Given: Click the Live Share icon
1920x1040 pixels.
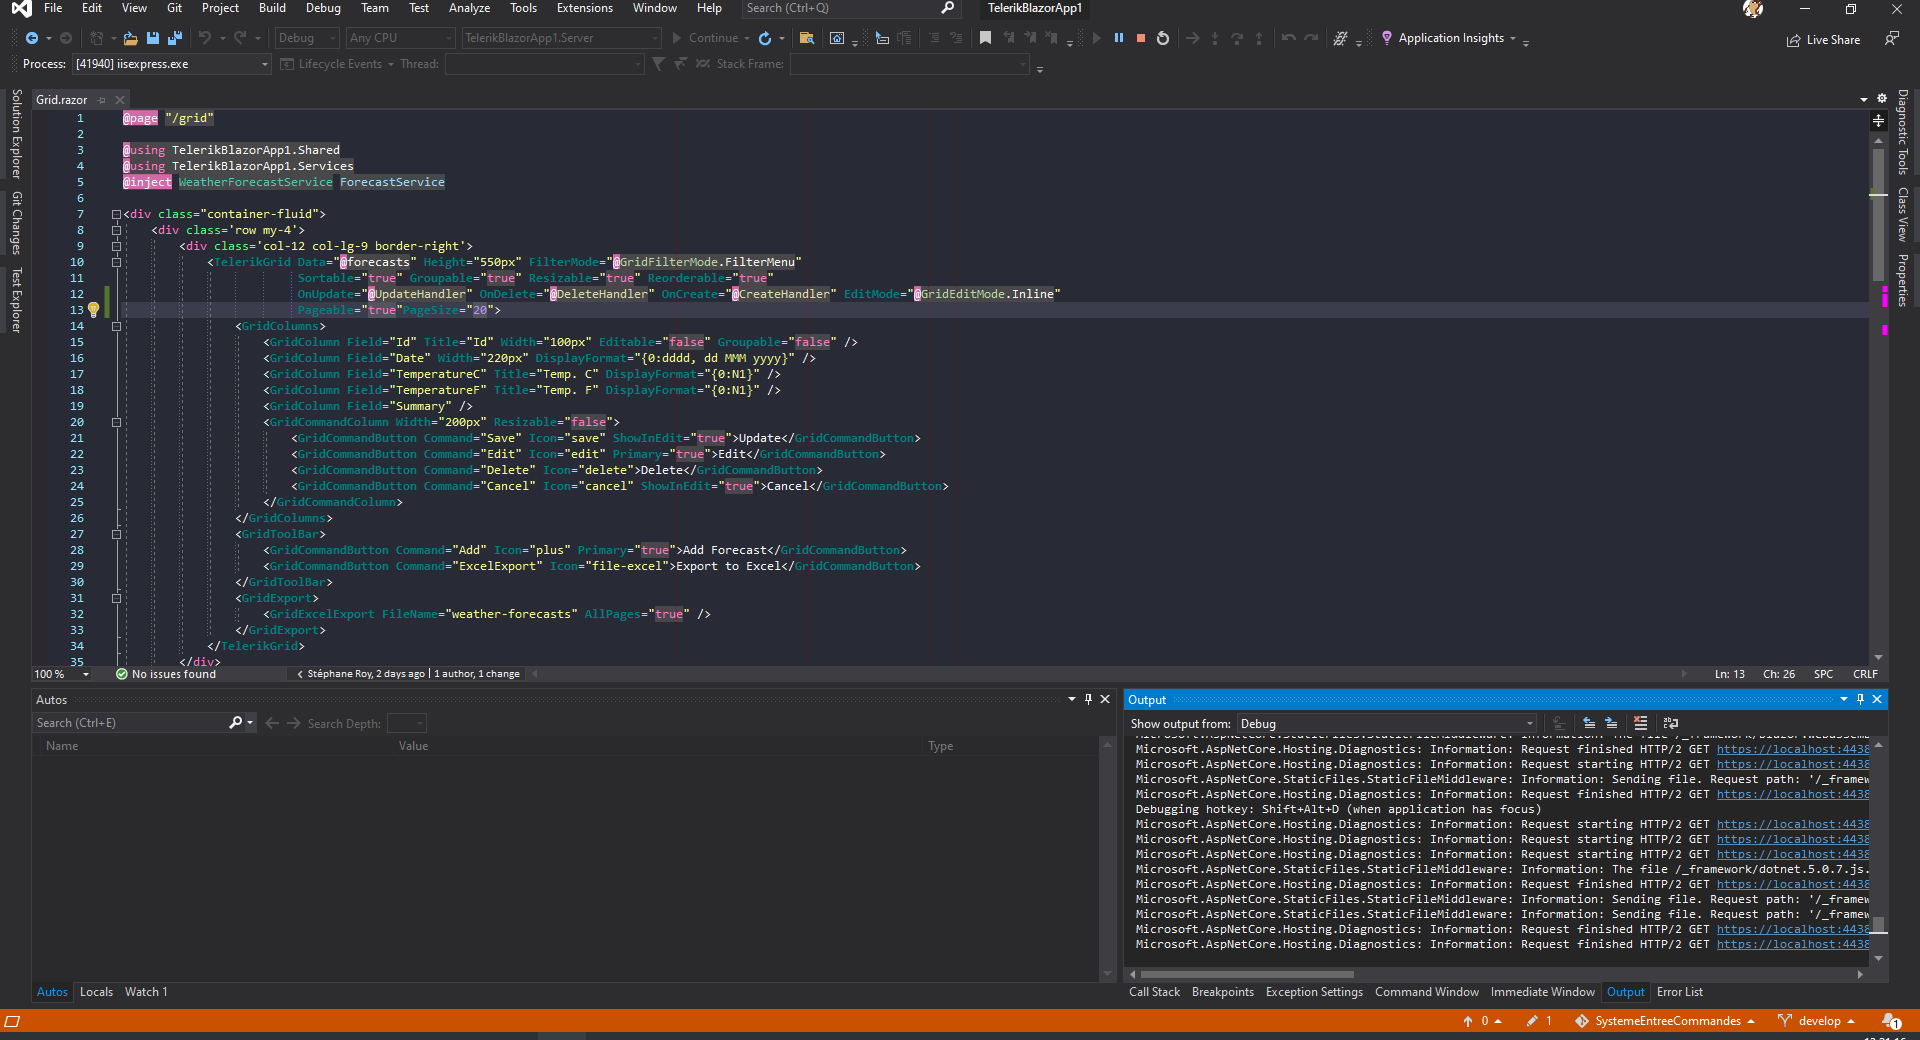Looking at the screenshot, I should [x=1794, y=40].
